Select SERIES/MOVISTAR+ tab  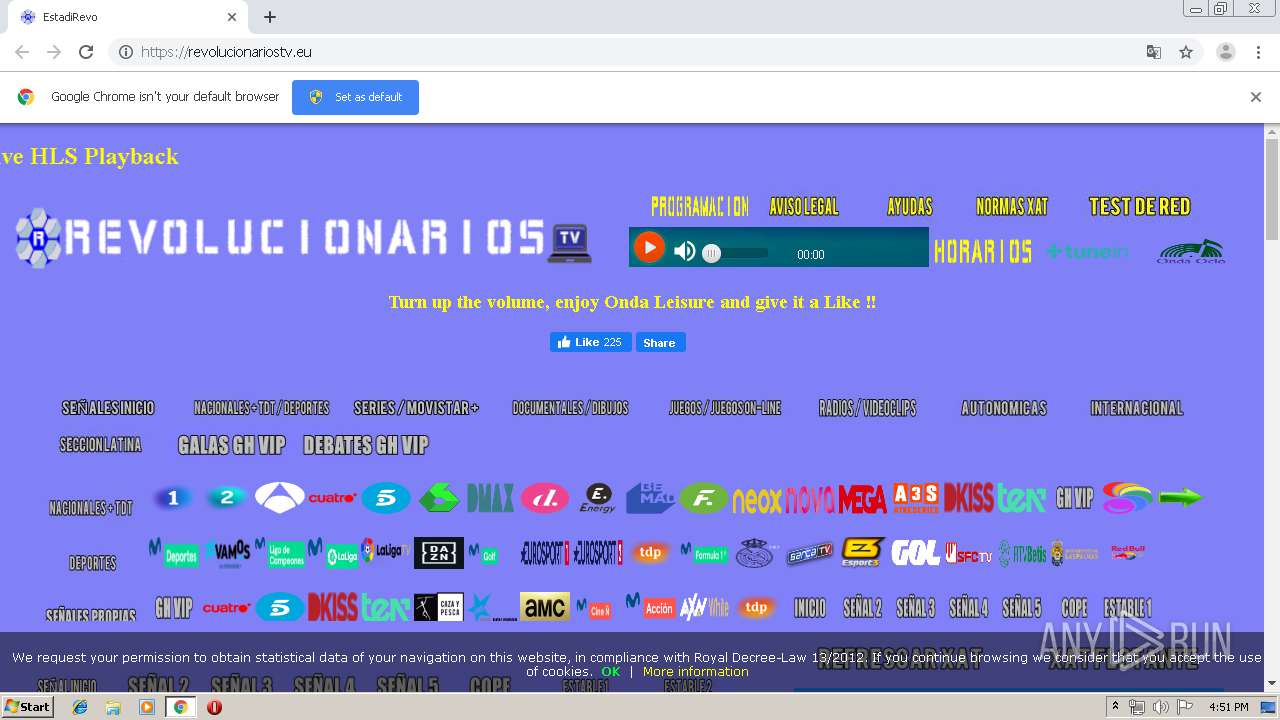pos(416,408)
